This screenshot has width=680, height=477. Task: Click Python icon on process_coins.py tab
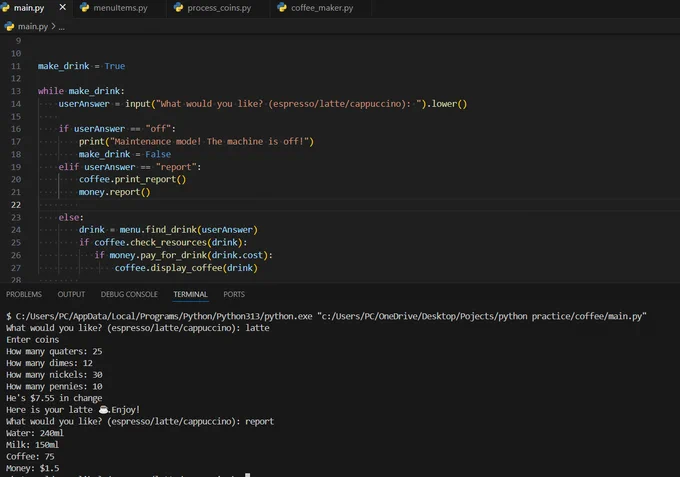click(x=178, y=8)
